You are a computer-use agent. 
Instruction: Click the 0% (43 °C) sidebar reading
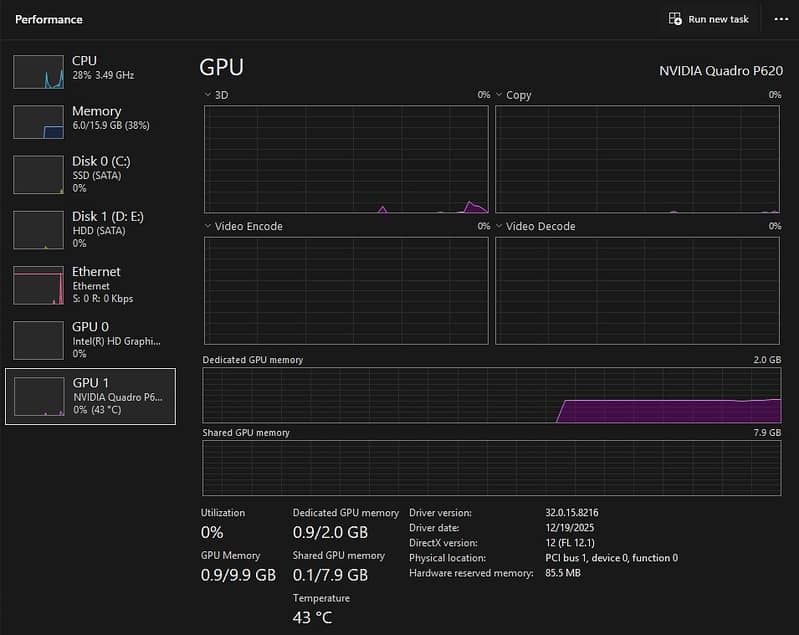[x=97, y=410]
